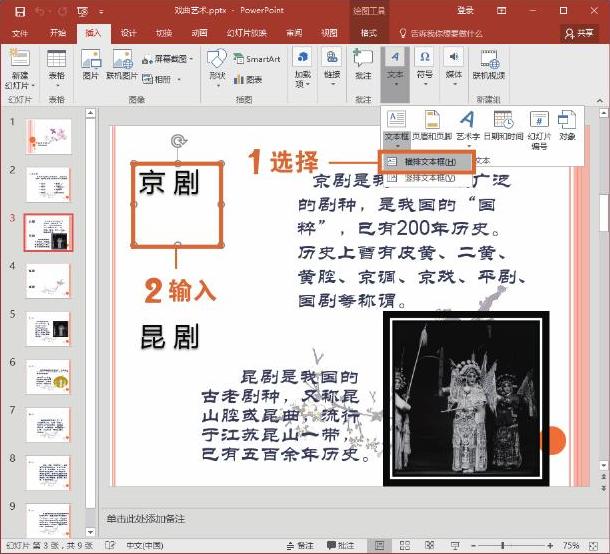Select slide 7 thumbnail
Screen dimensions: 610x554
click(49, 424)
